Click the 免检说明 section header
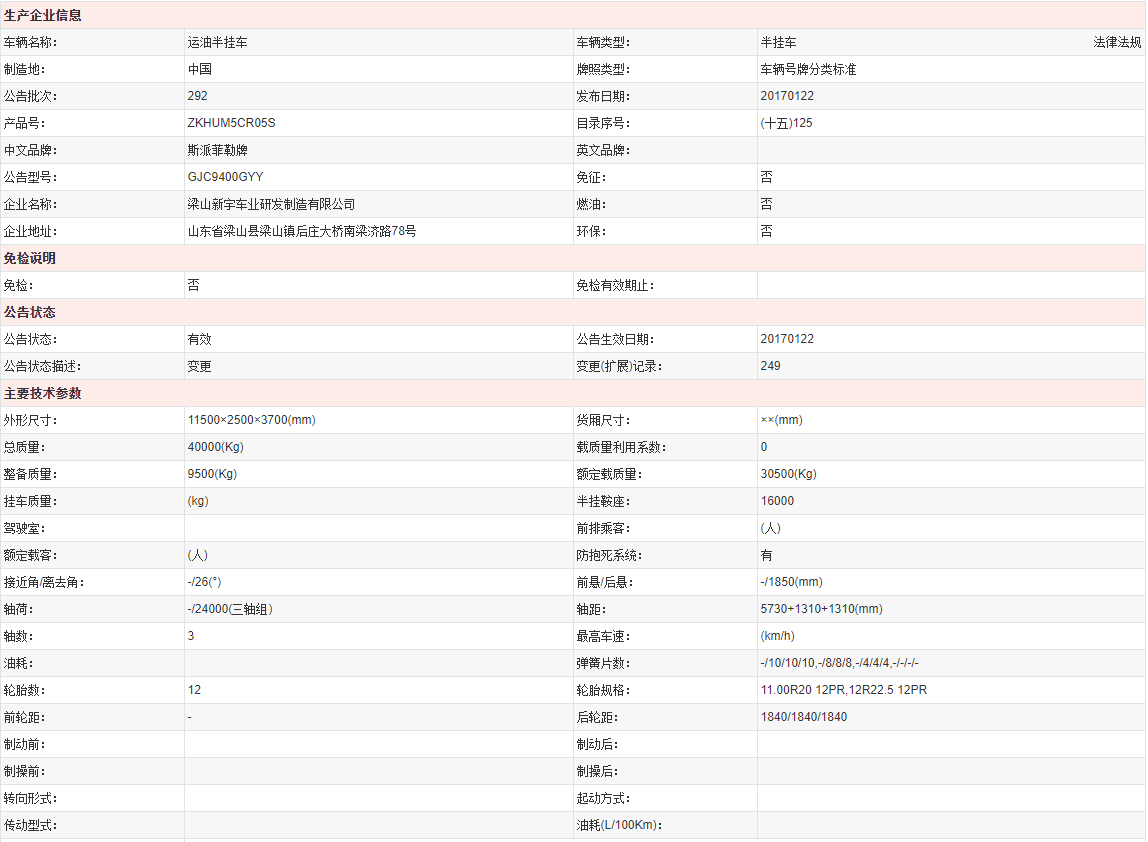The width and height of the screenshot is (1148, 842). point(30,259)
